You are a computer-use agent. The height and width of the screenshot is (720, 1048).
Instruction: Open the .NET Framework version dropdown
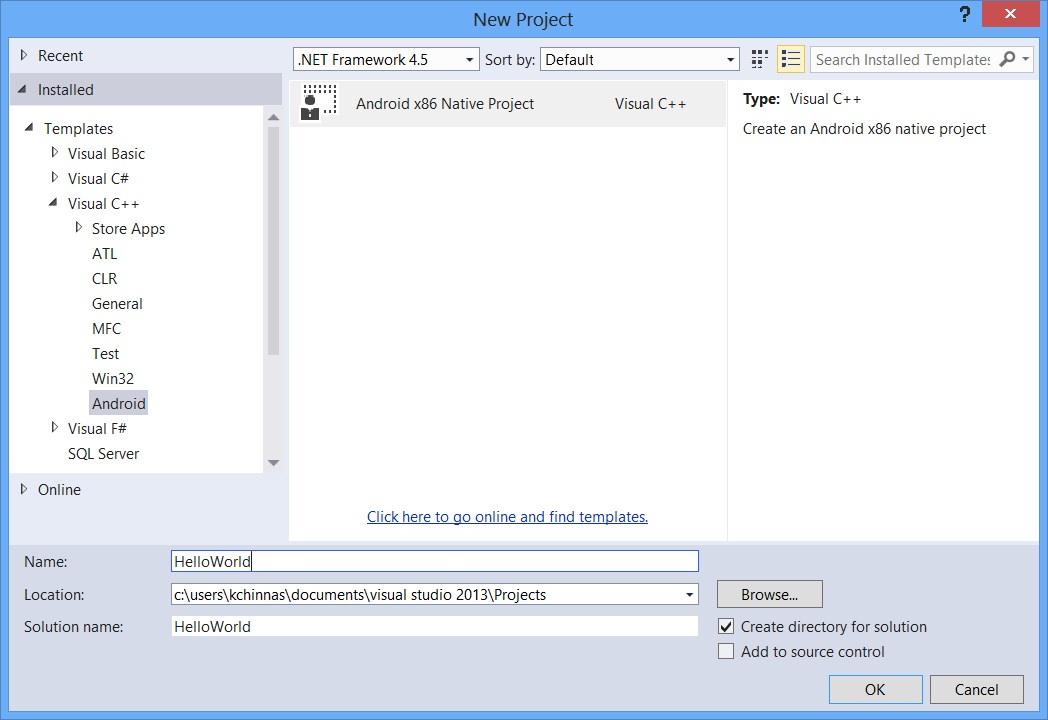(386, 60)
